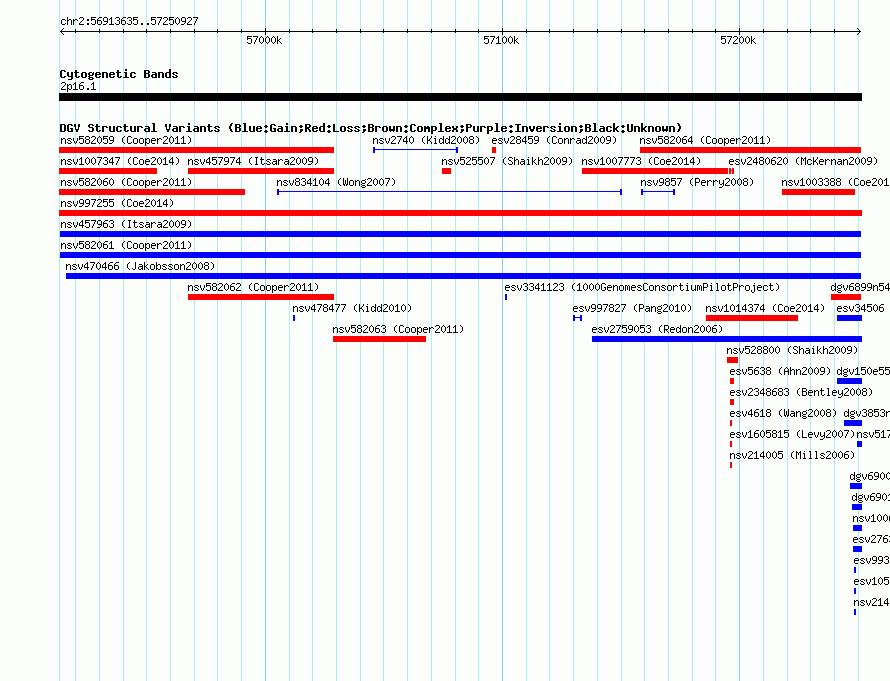Click the red bar under nsv1014374
Image resolution: width=890 pixels, height=681 pixels.
(x=752, y=318)
